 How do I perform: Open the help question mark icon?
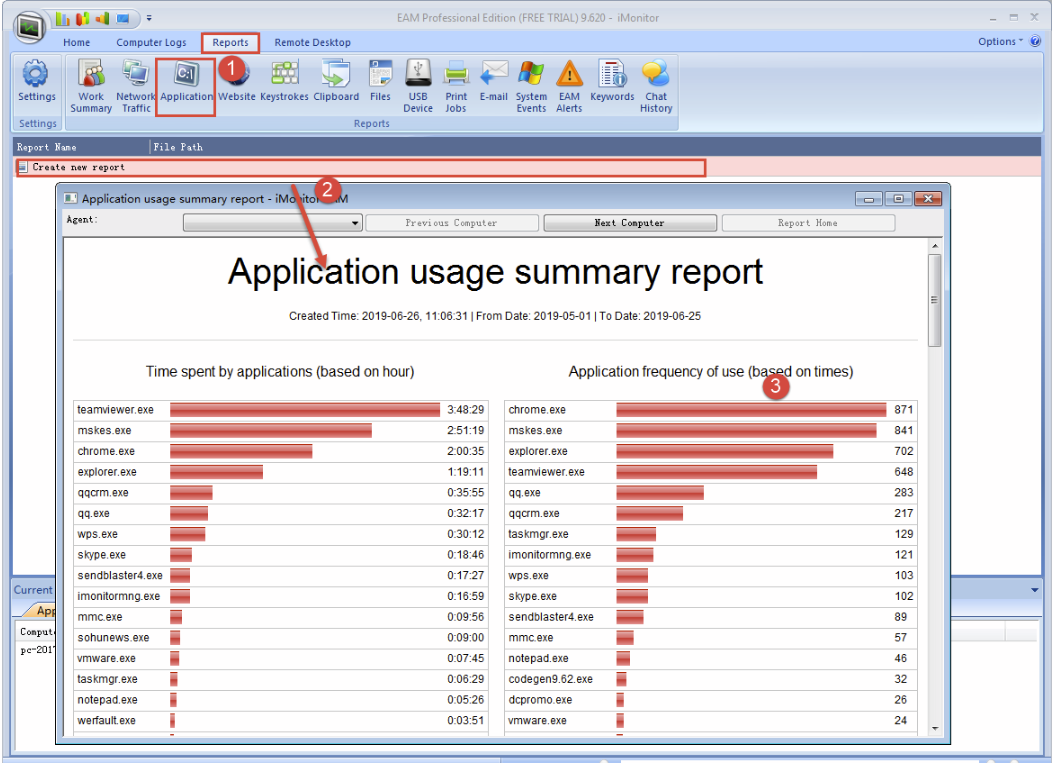click(1036, 41)
